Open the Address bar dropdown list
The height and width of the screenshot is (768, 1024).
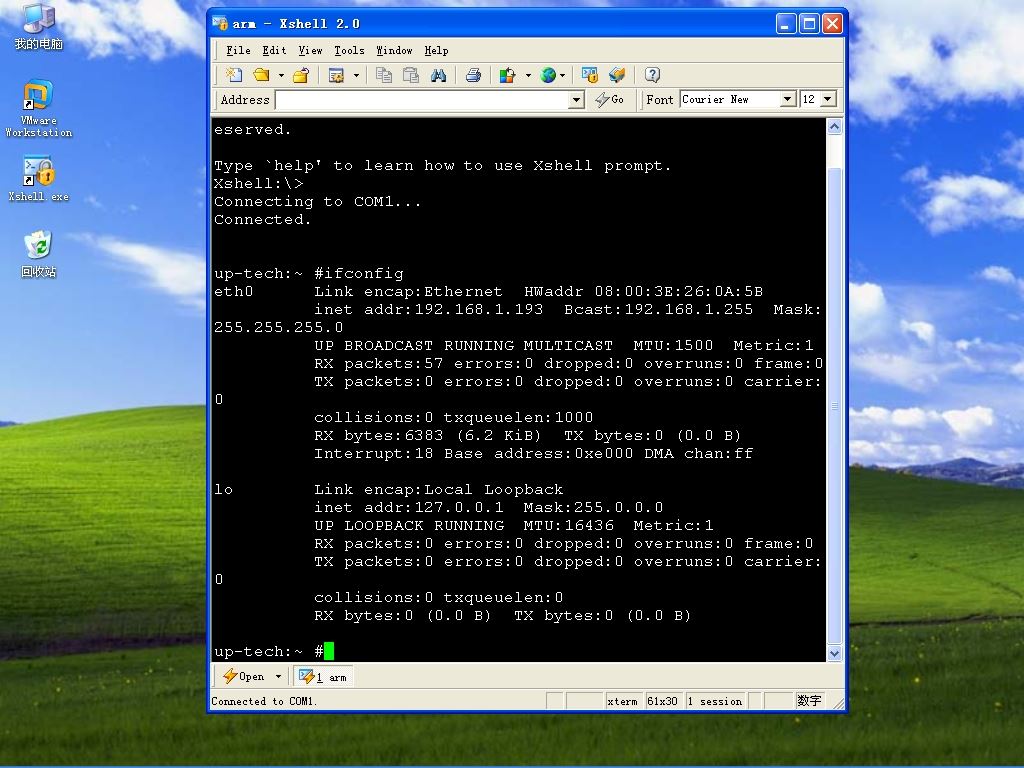(x=576, y=100)
